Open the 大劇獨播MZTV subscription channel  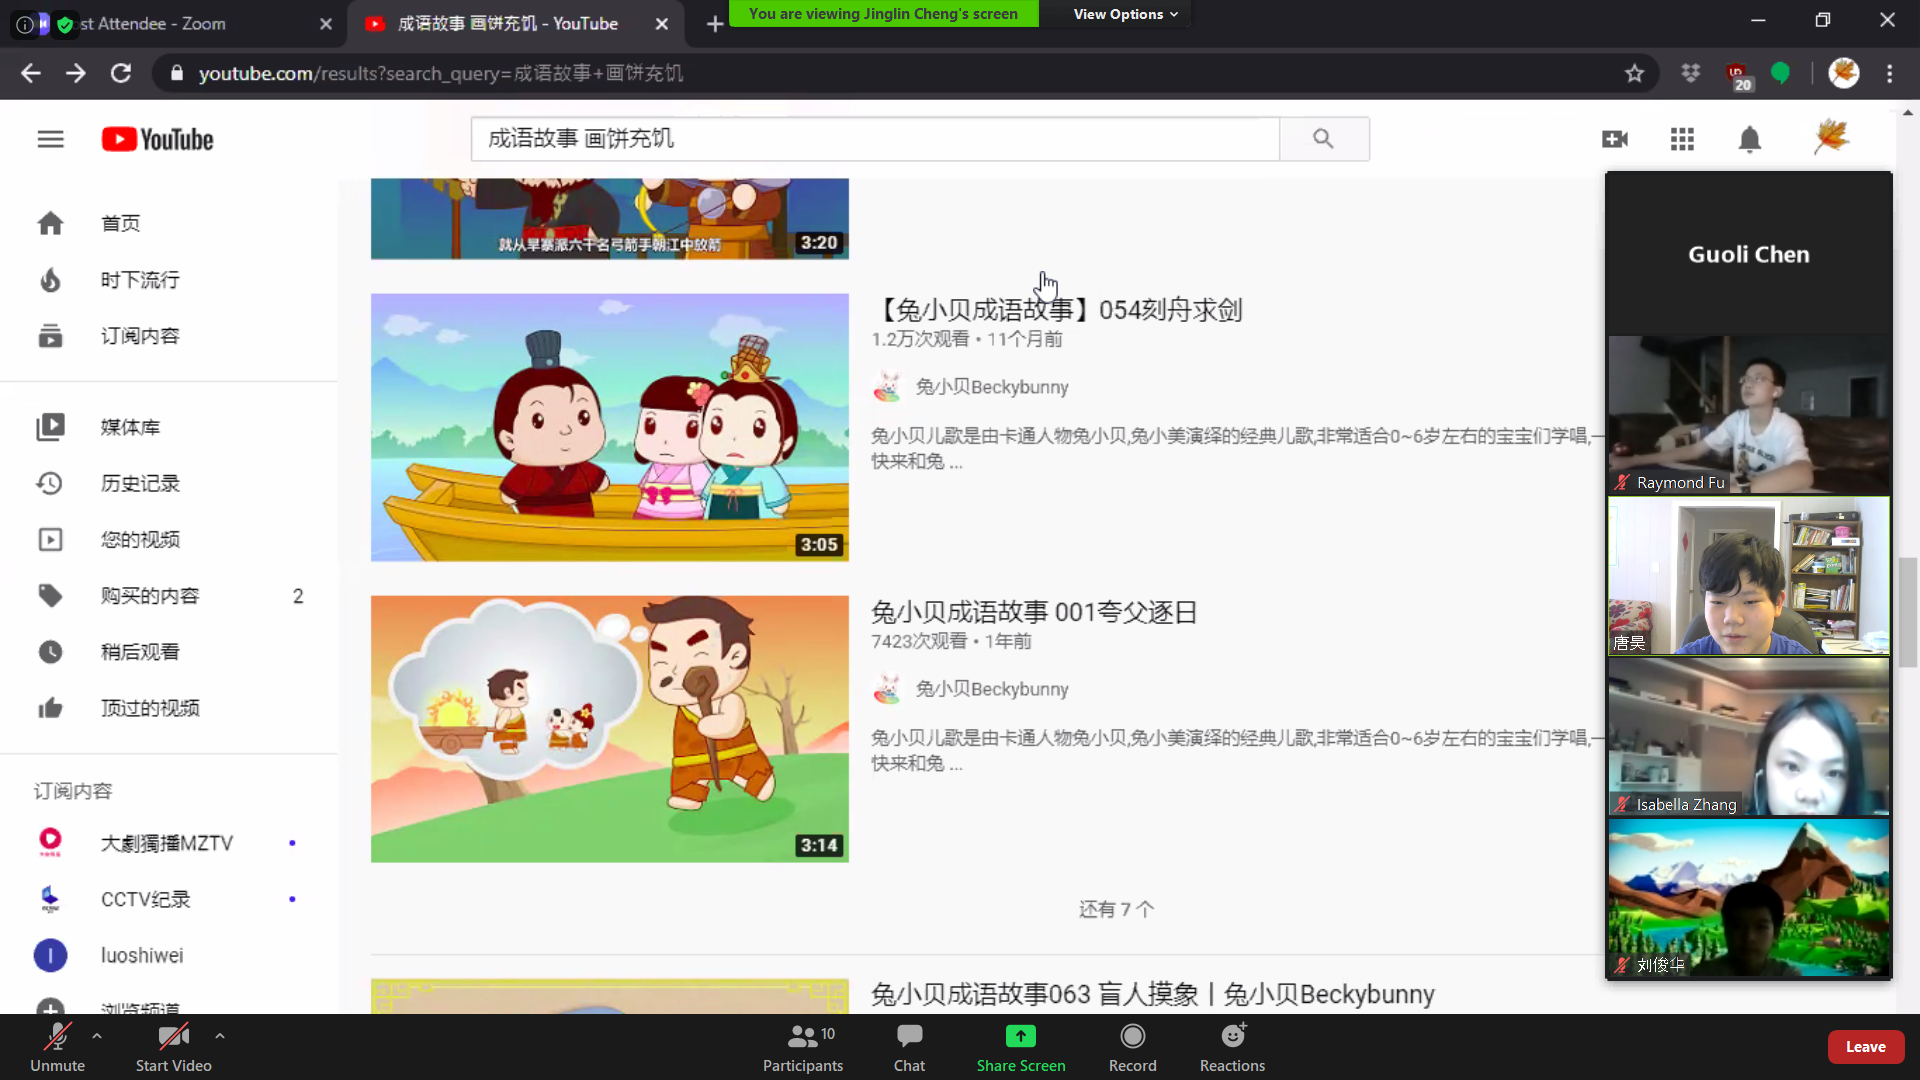[x=168, y=843]
